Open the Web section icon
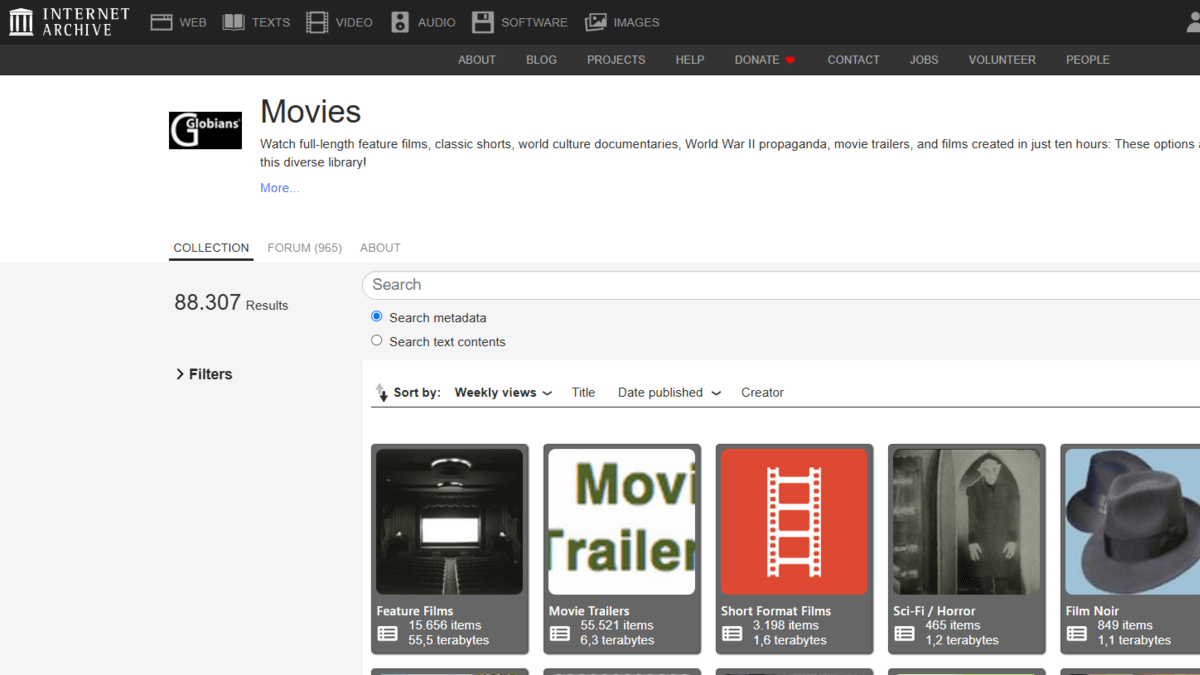The image size is (1200, 675). 161,22
